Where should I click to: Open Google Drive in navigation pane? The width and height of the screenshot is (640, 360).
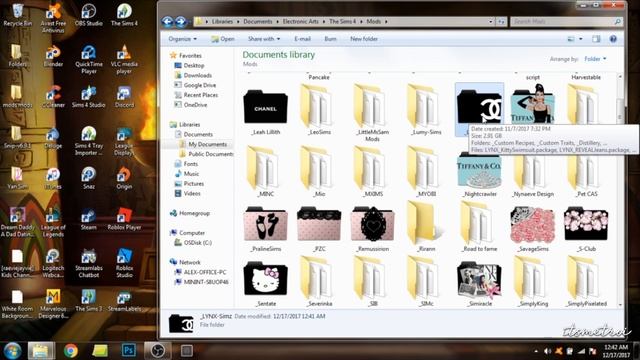tap(195, 85)
